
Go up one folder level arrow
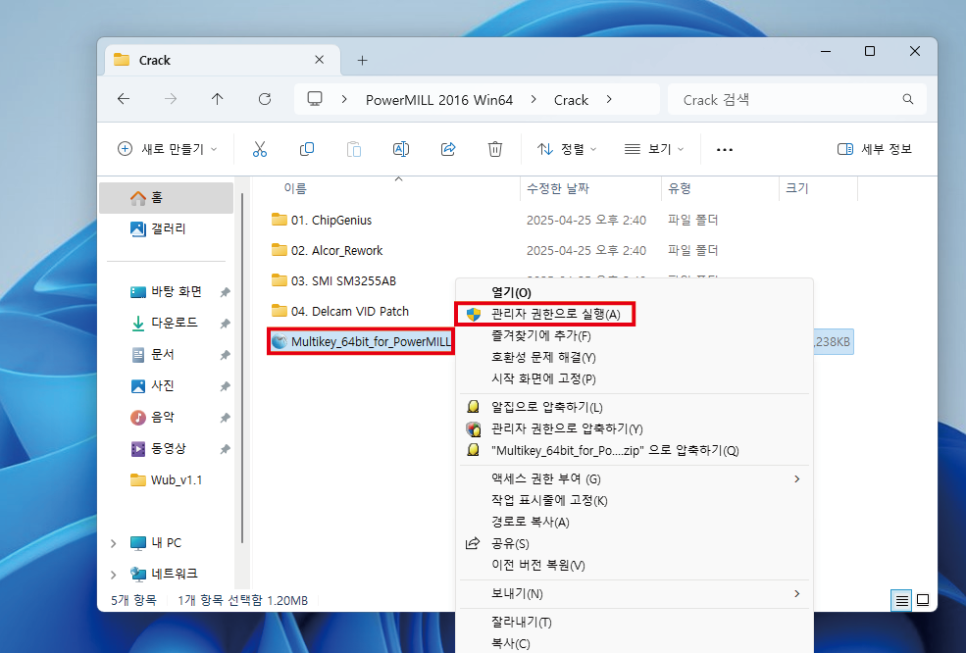(217, 99)
